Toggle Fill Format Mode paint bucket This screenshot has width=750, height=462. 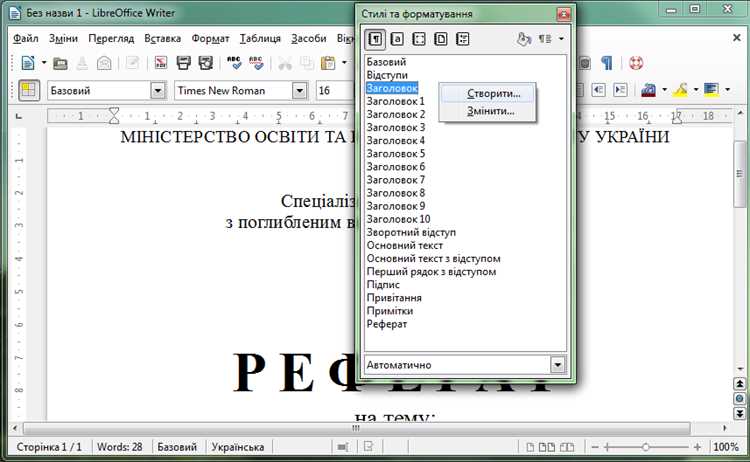(x=524, y=39)
